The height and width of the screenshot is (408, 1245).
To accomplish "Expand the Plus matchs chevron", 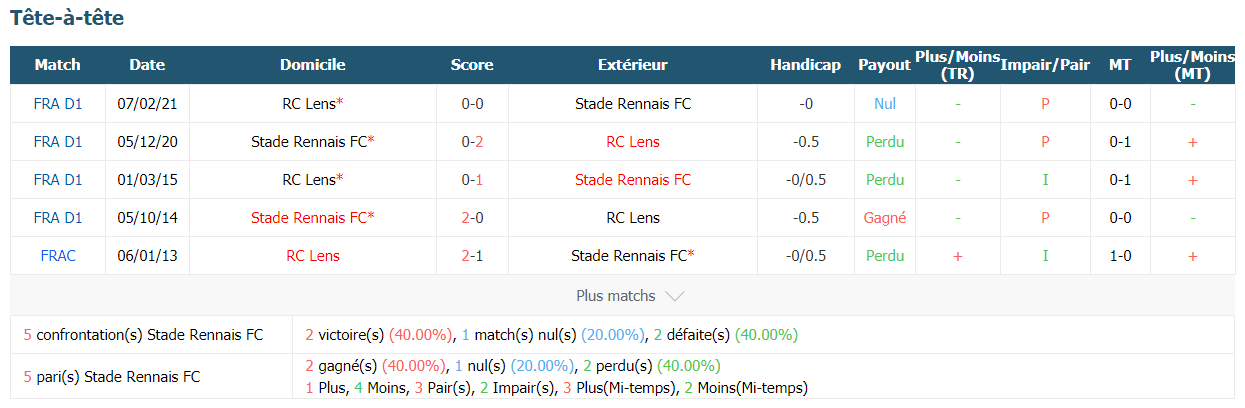I will [674, 296].
